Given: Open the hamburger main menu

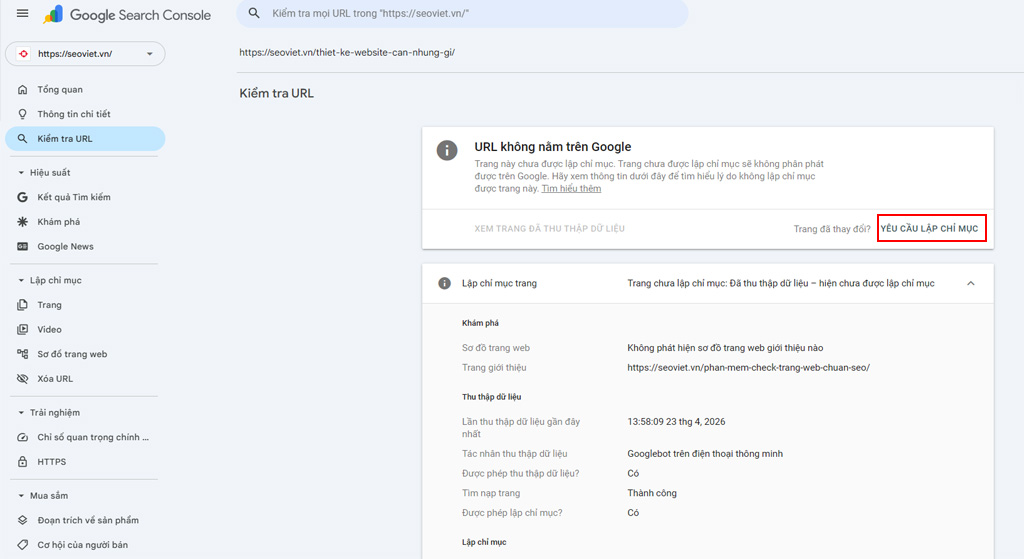Looking at the screenshot, I should pyautogui.click(x=22, y=14).
